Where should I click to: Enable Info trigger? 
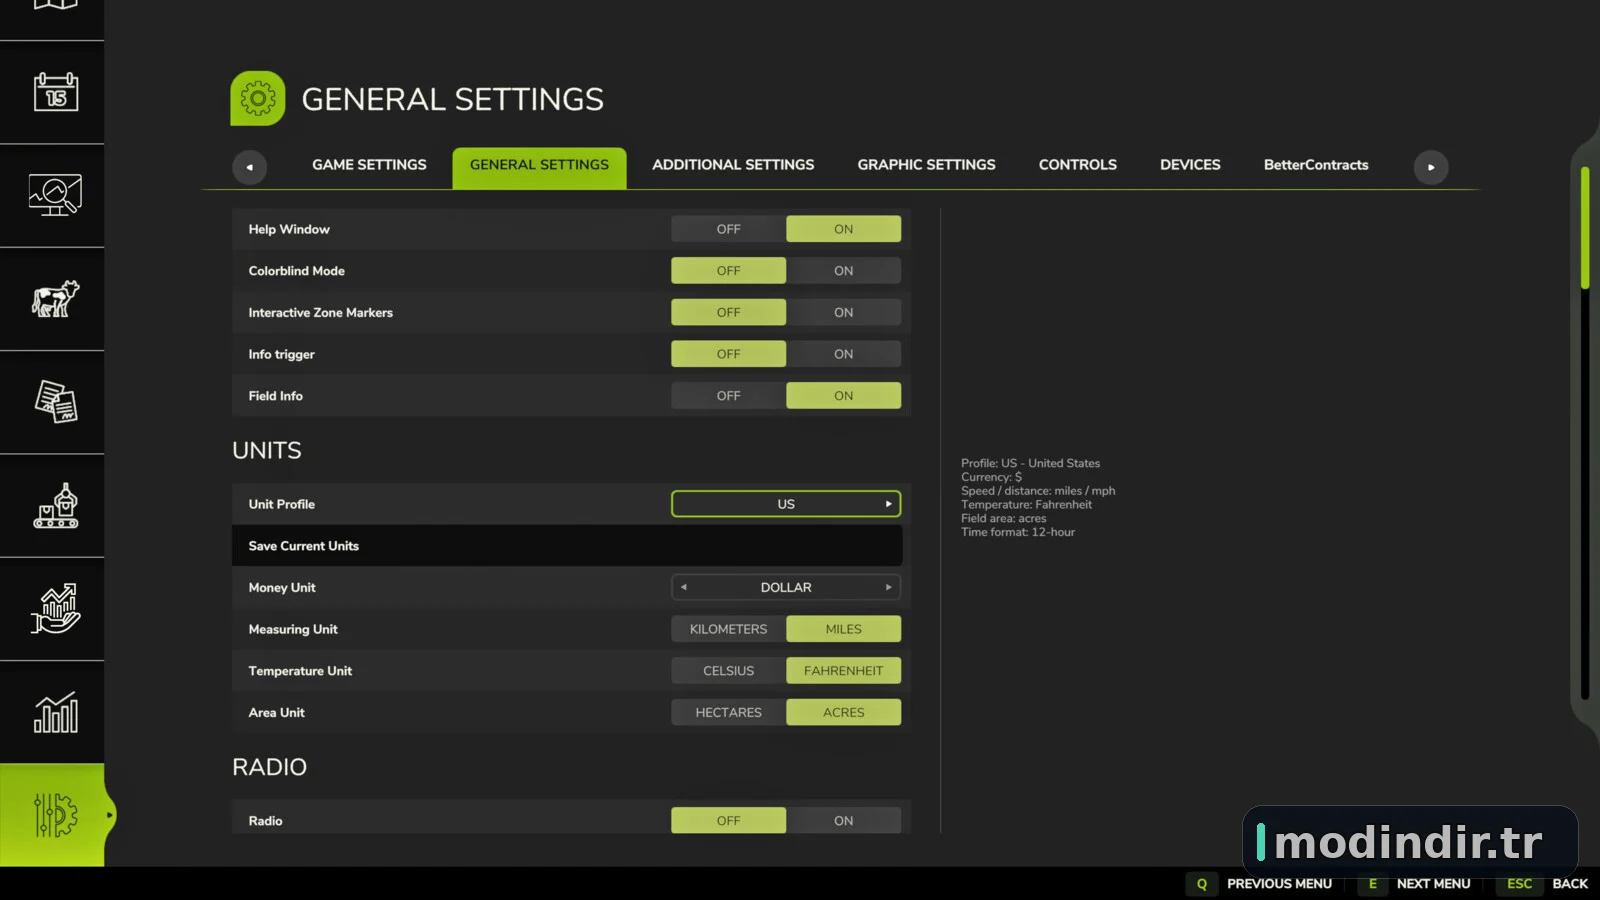point(843,354)
